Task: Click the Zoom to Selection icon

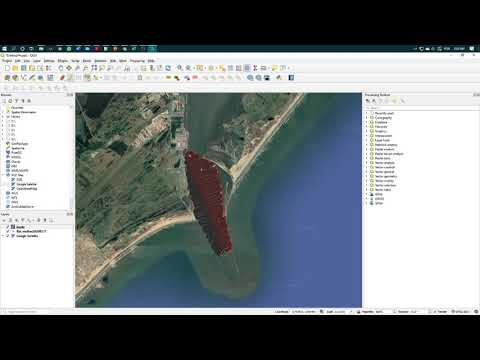Action: tap(102, 68)
